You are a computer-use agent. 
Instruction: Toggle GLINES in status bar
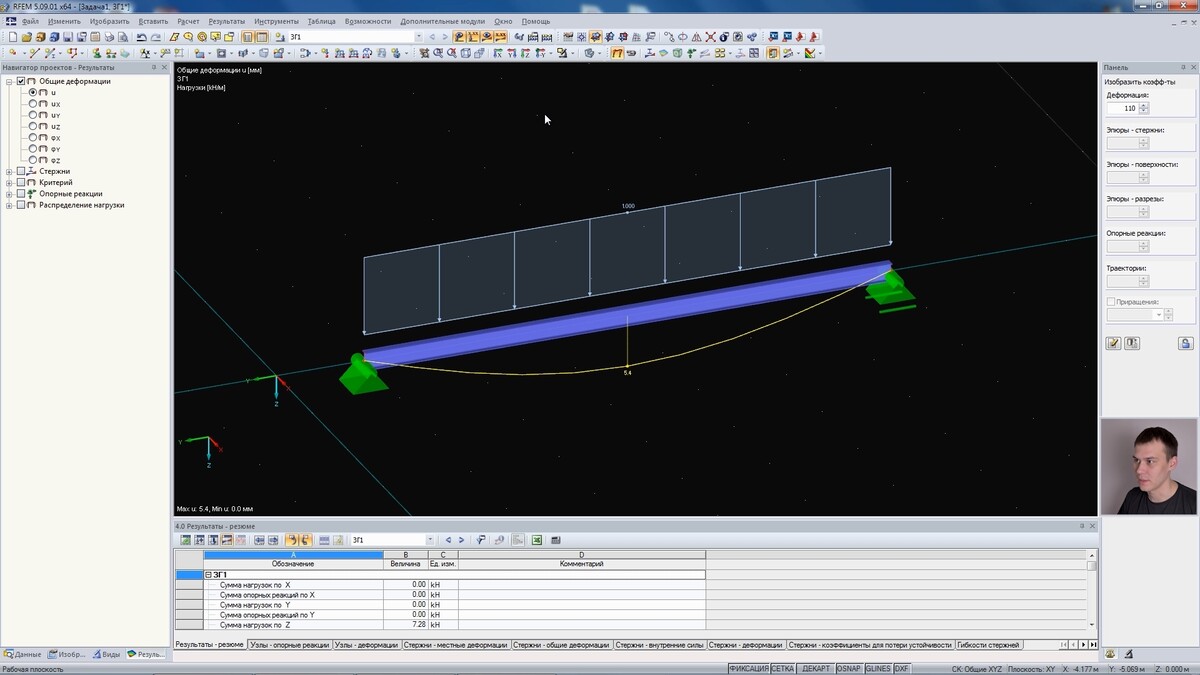(x=877, y=669)
